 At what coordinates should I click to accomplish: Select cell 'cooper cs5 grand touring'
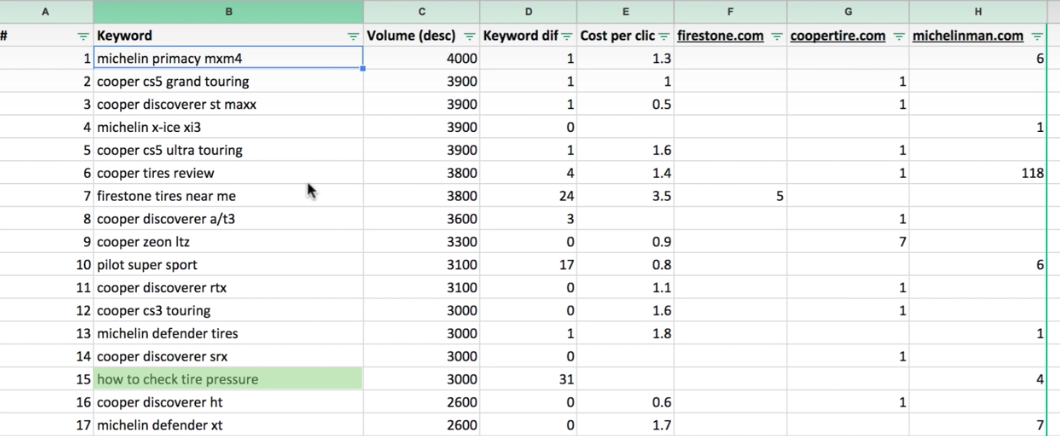(x=228, y=81)
